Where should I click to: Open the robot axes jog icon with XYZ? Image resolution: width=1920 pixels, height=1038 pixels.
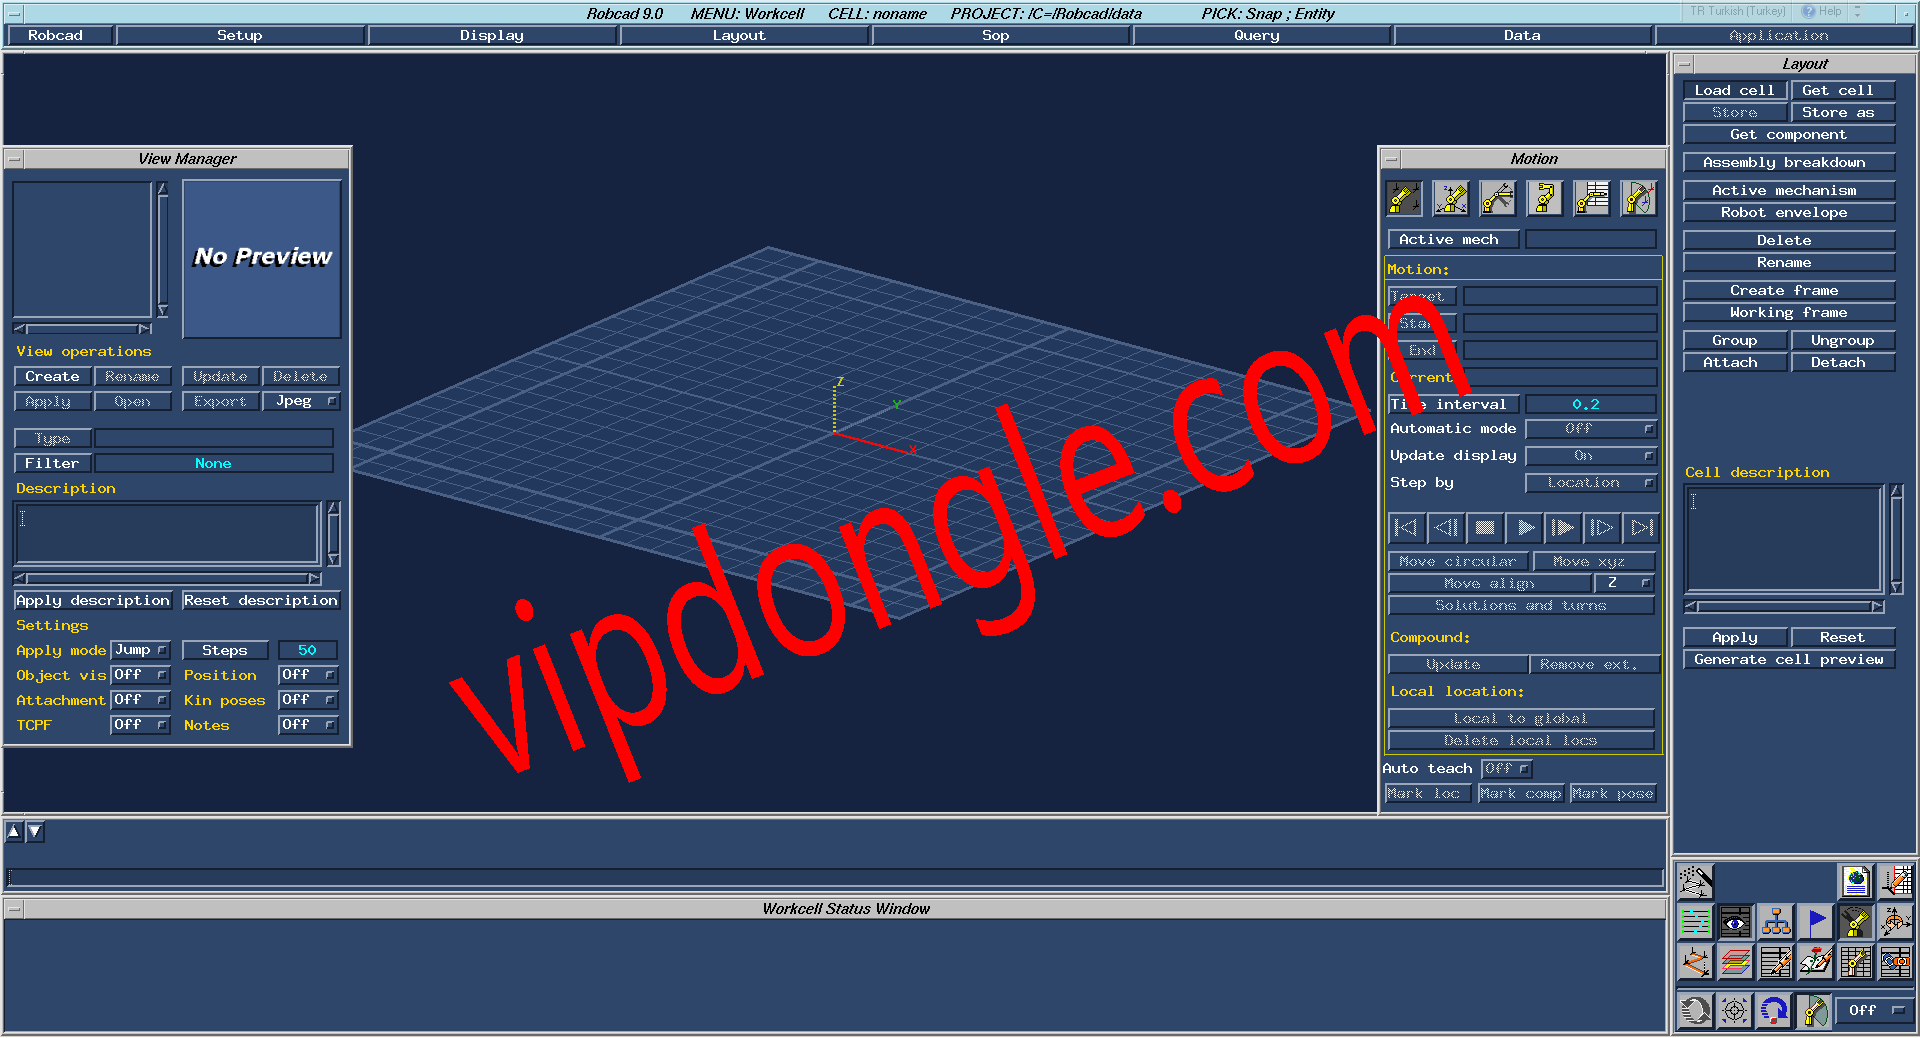(1450, 198)
